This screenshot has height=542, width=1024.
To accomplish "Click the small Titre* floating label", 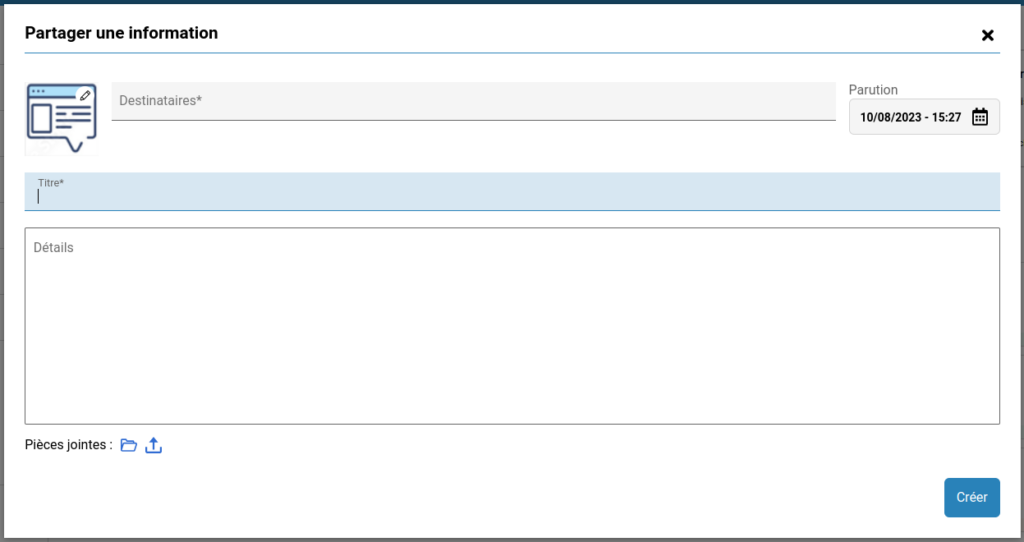I will point(51,183).
